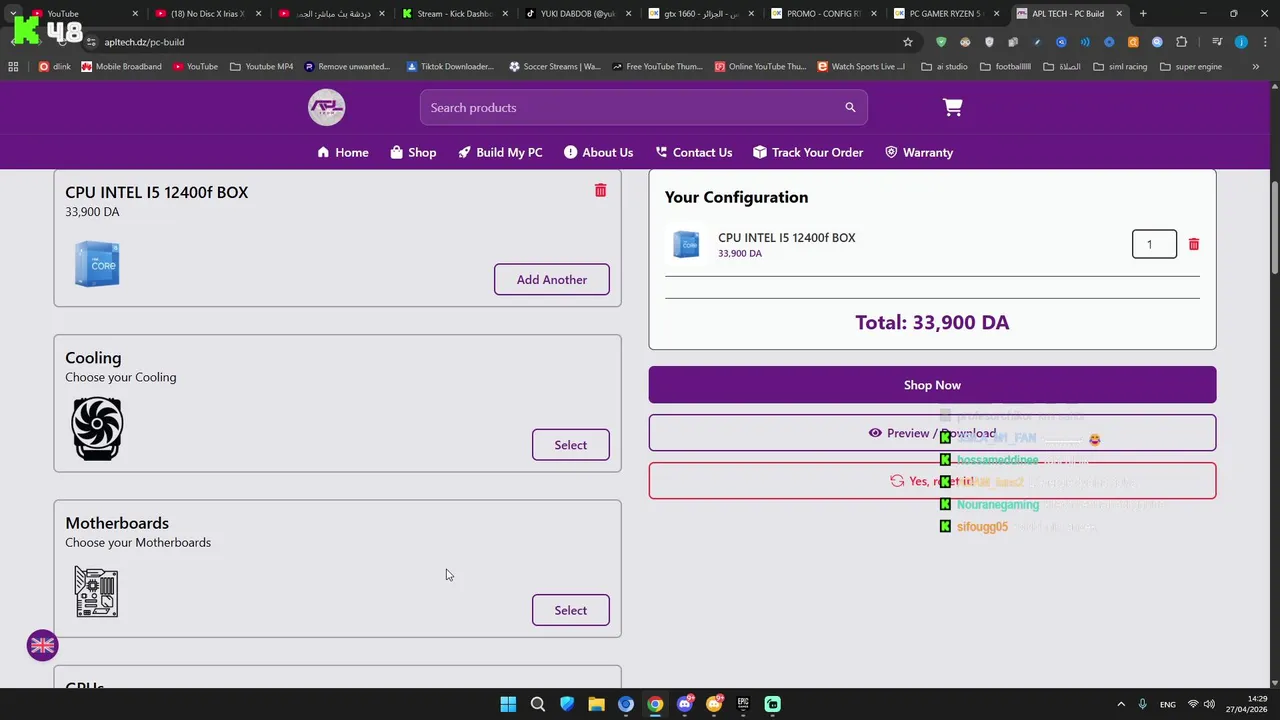Open the language flag selector
Viewport: 1280px width, 720px height.
tap(42, 646)
